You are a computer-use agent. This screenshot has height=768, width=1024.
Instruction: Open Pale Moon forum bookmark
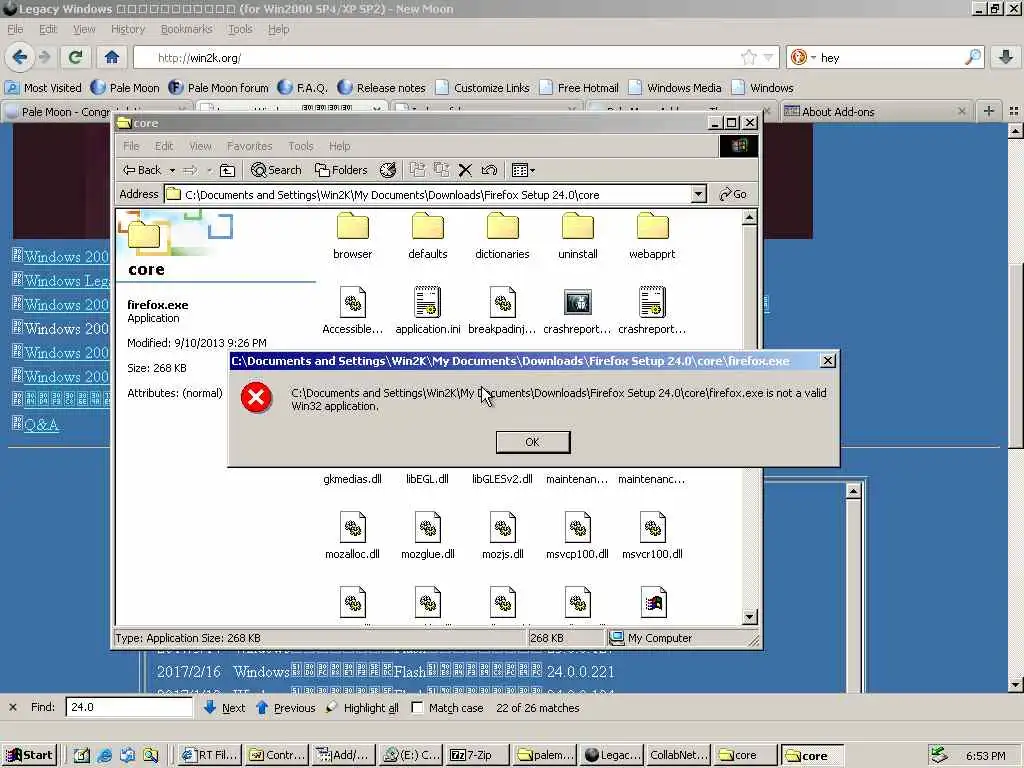click(218, 88)
